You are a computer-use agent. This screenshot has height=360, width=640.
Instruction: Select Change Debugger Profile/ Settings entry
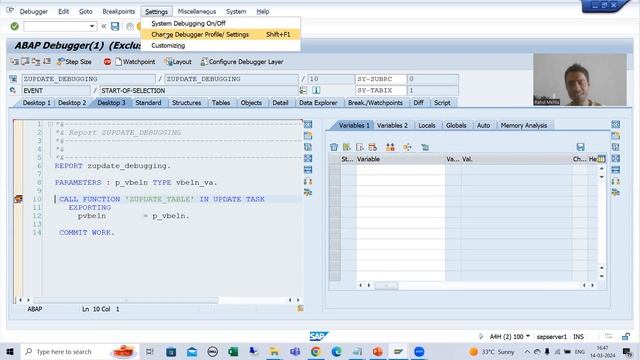click(220, 35)
